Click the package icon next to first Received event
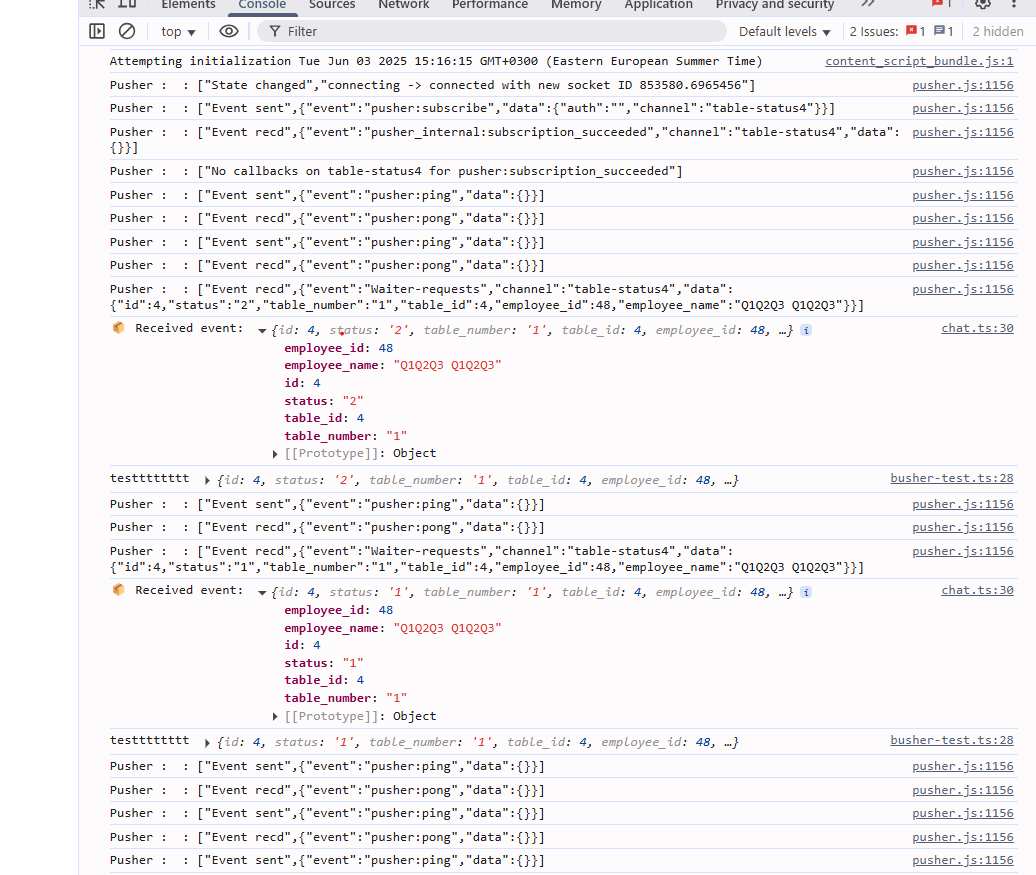The height and width of the screenshot is (875, 1036). click(119, 328)
